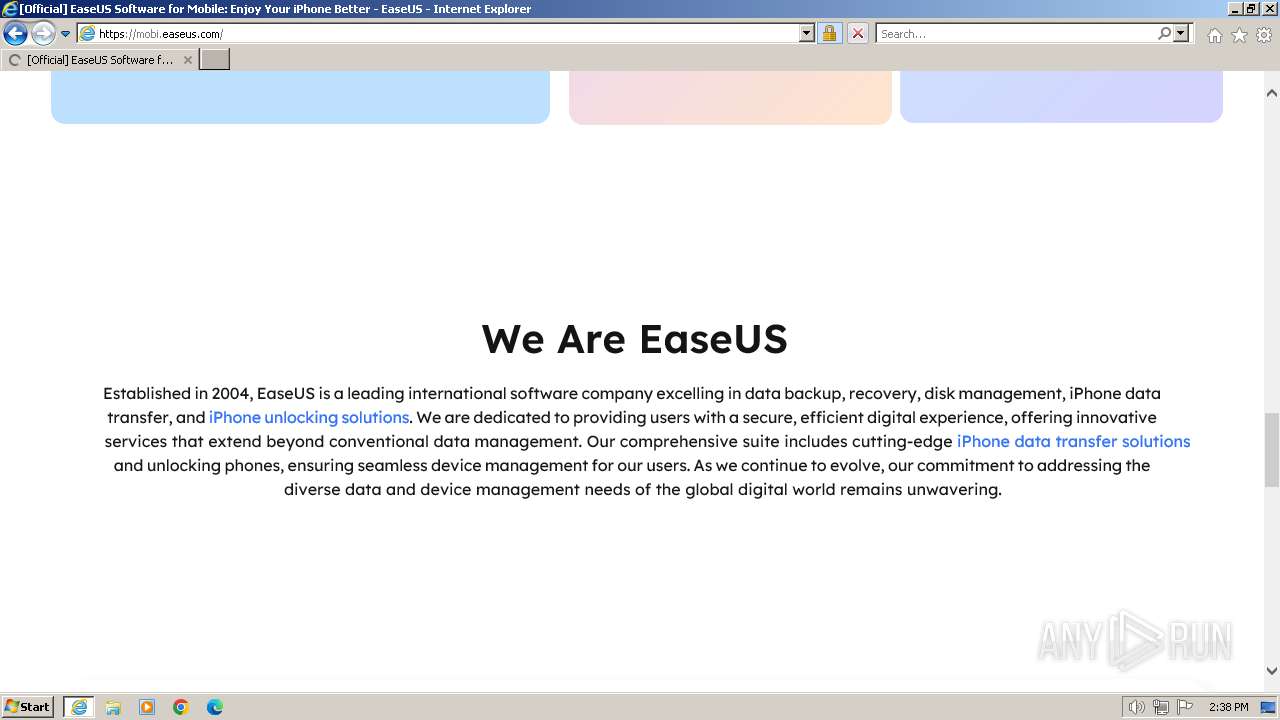
Task: Open the recent pages dropdown arrow
Action: [66, 34]
